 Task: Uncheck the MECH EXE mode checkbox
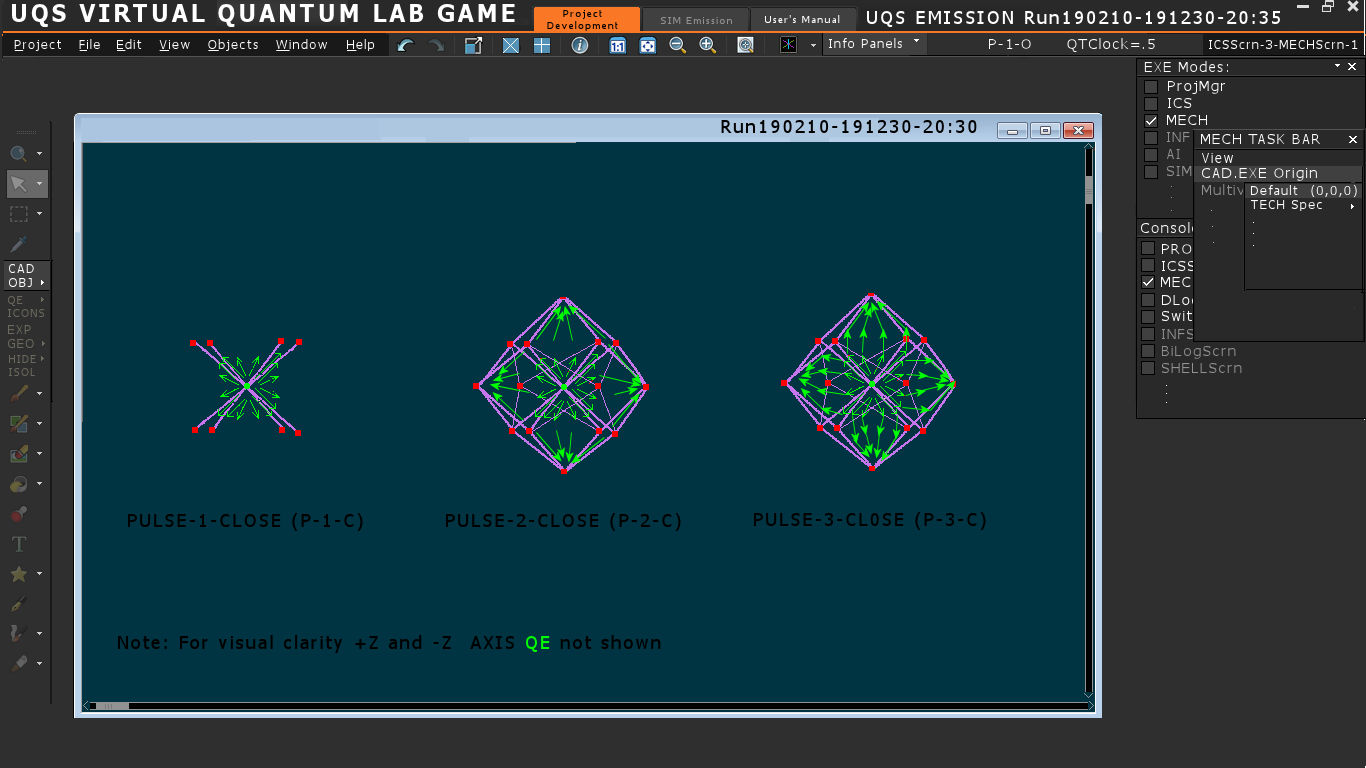[1151, 121]
